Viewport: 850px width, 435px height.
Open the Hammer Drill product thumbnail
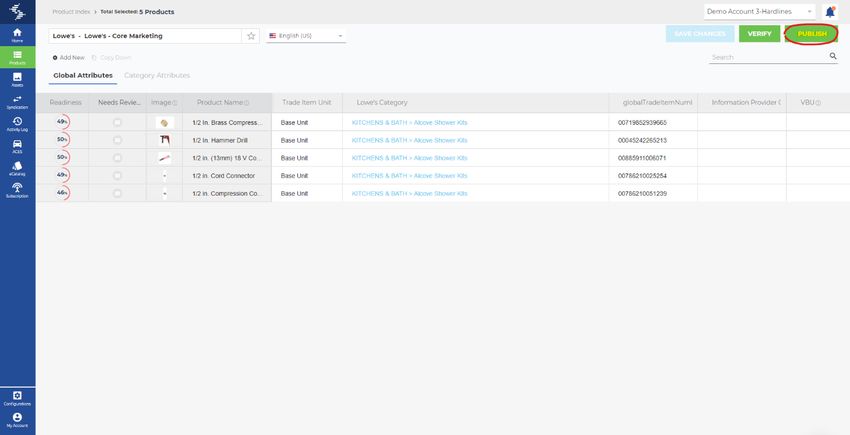[165, 140]
